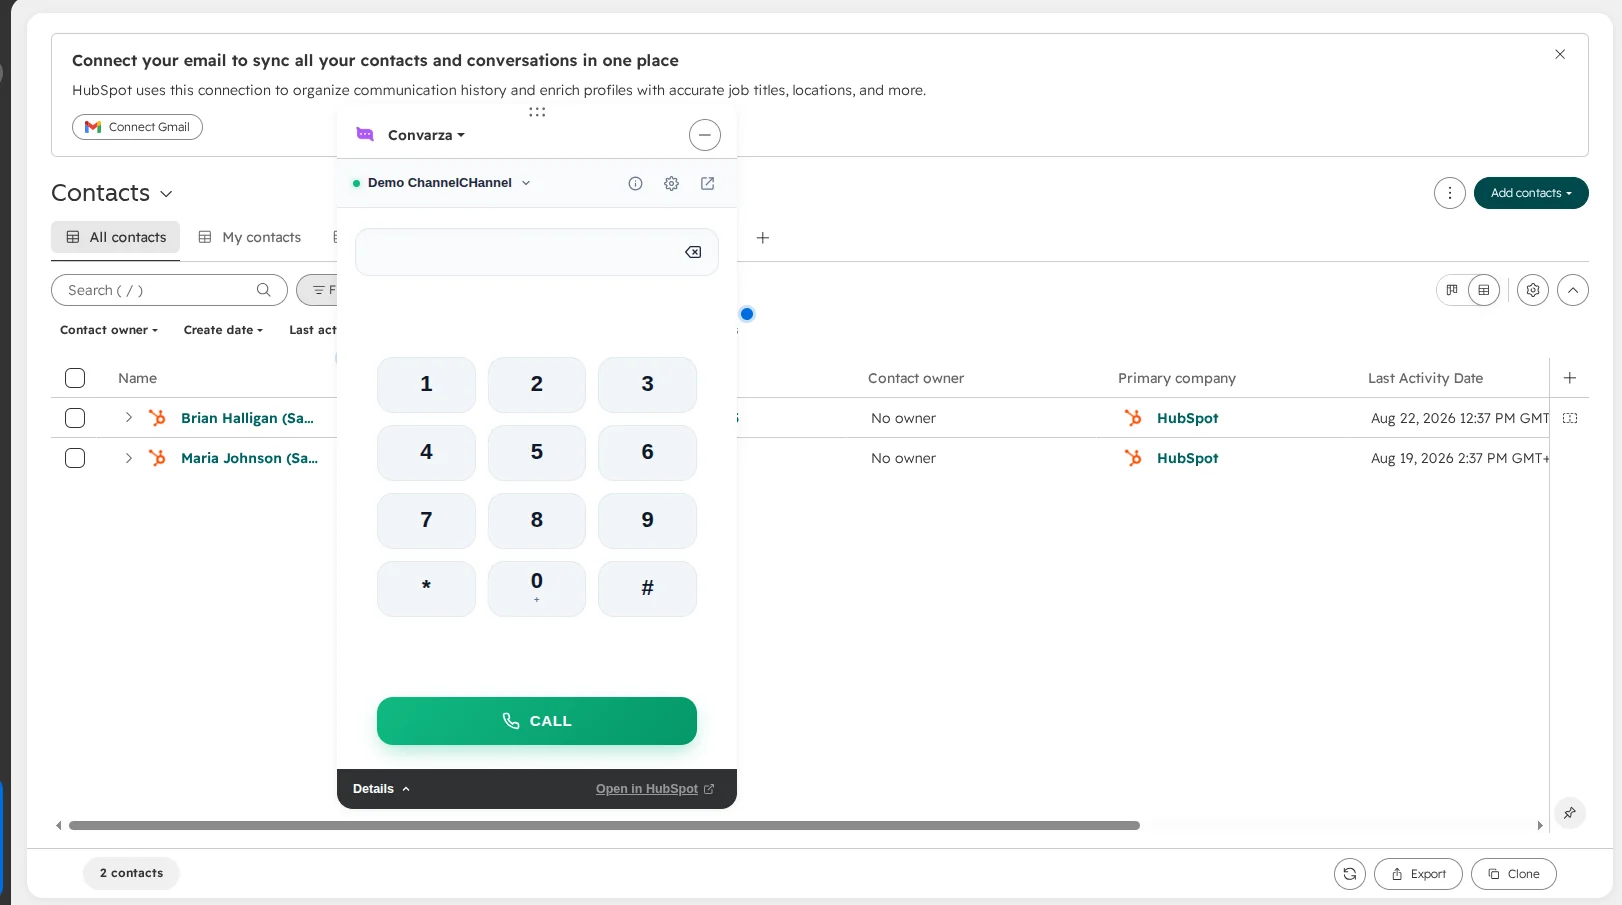Open the Contacts object dropdown
The image size is (1622, 905).
point(112,193)
